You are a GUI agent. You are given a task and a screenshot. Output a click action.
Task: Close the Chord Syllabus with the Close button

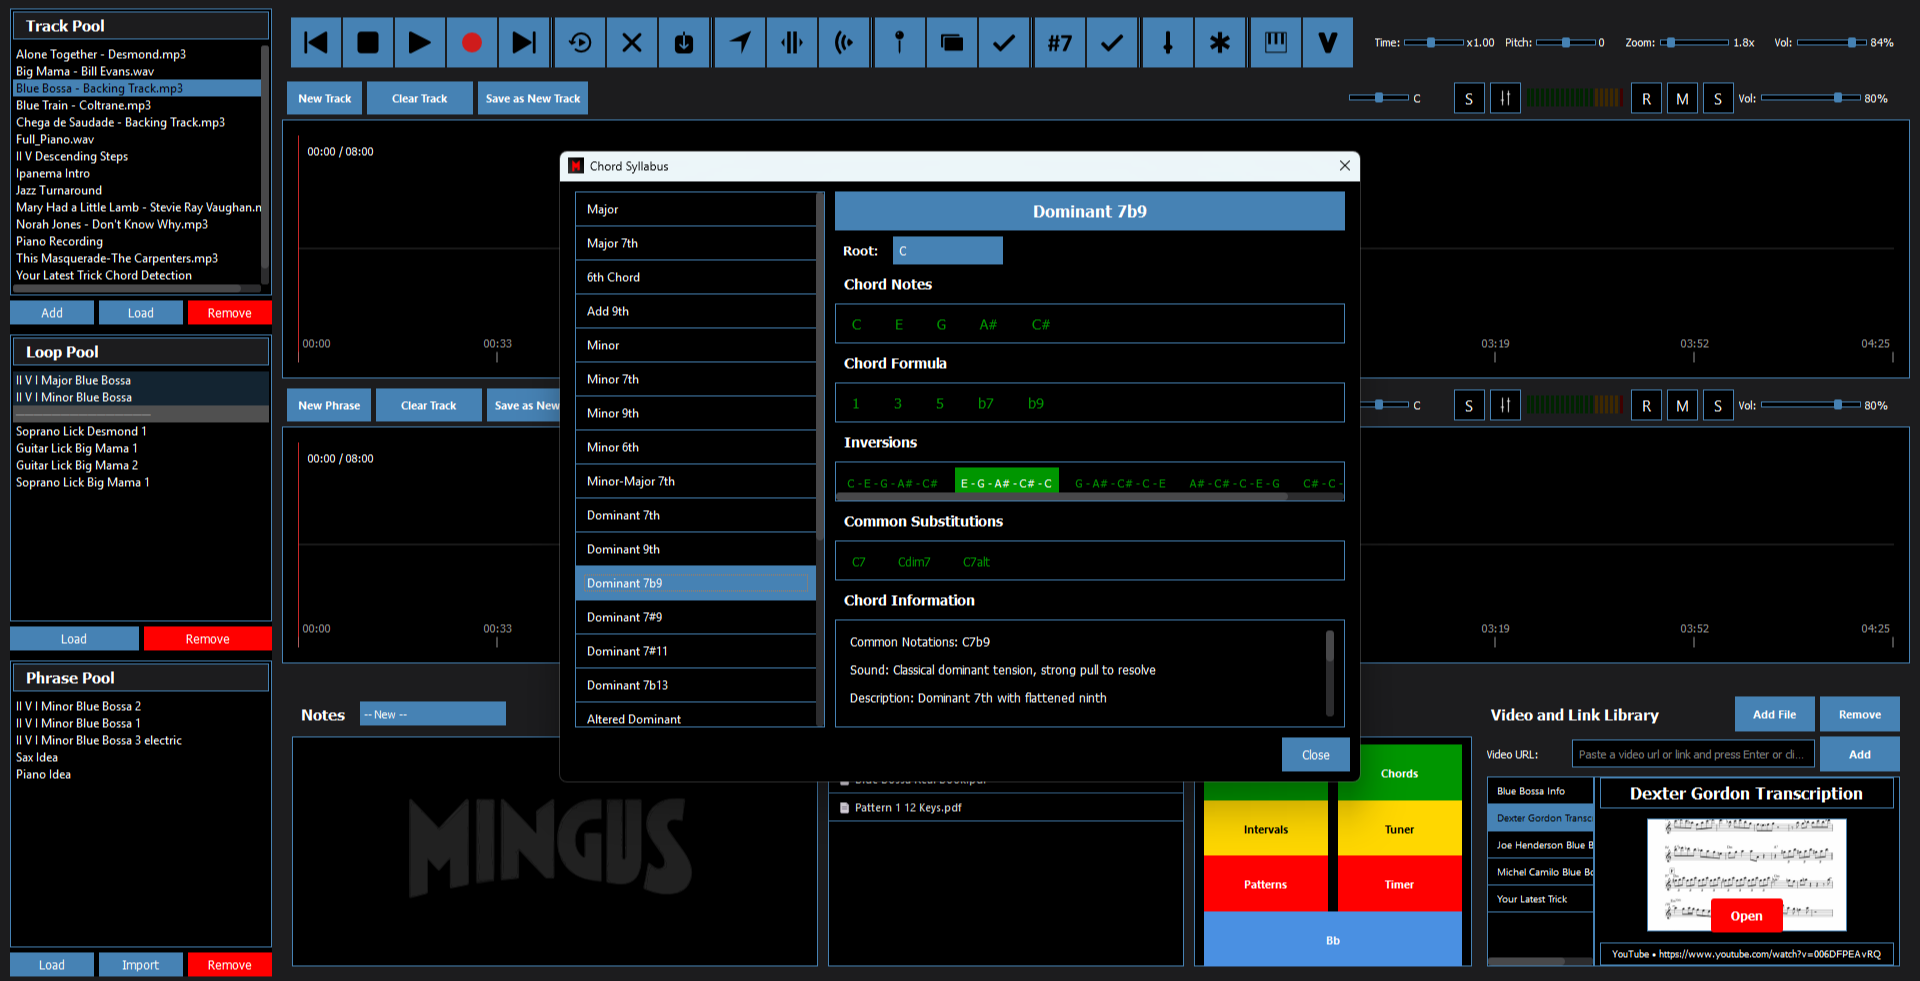tap(1315, 755)
